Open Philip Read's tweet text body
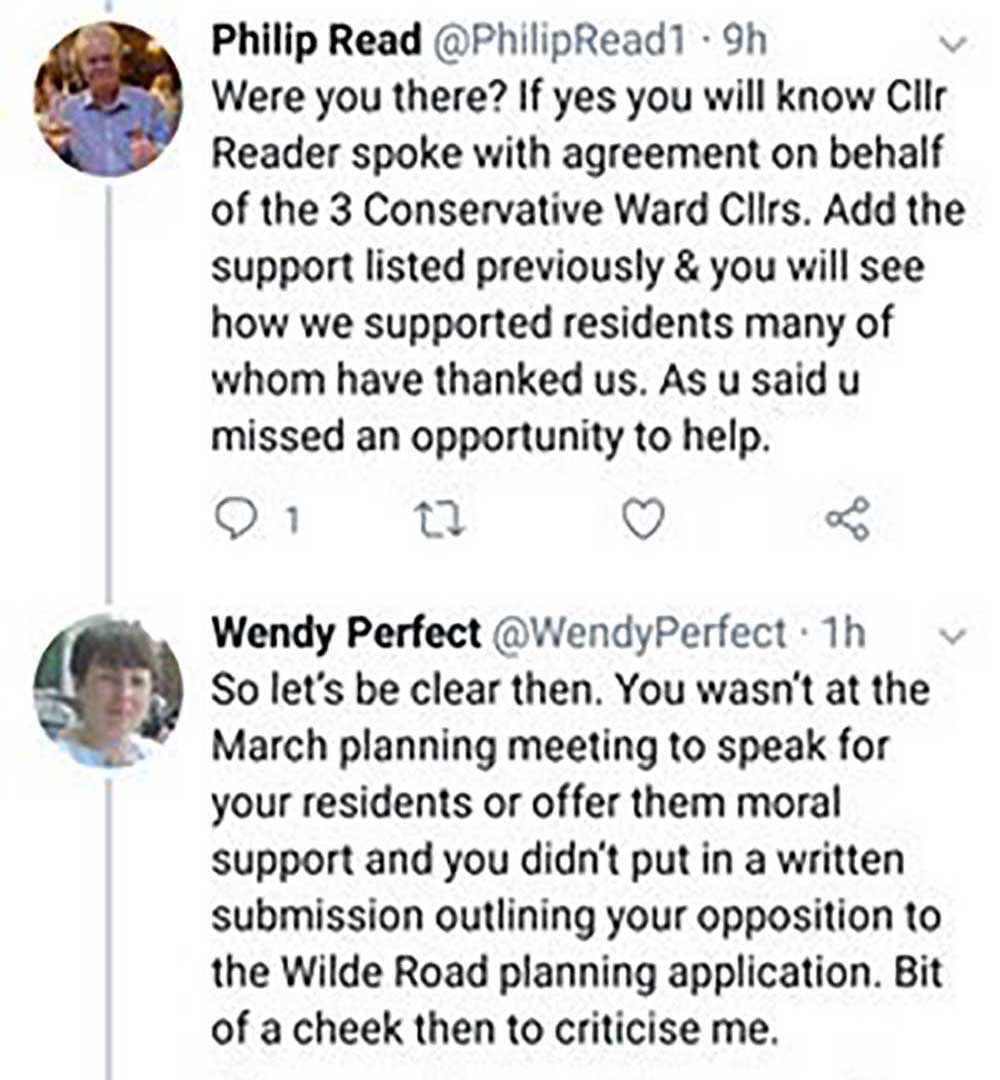Viewport: 1000px width, 1080px height. pyautogui.click(x=580, y=268)
